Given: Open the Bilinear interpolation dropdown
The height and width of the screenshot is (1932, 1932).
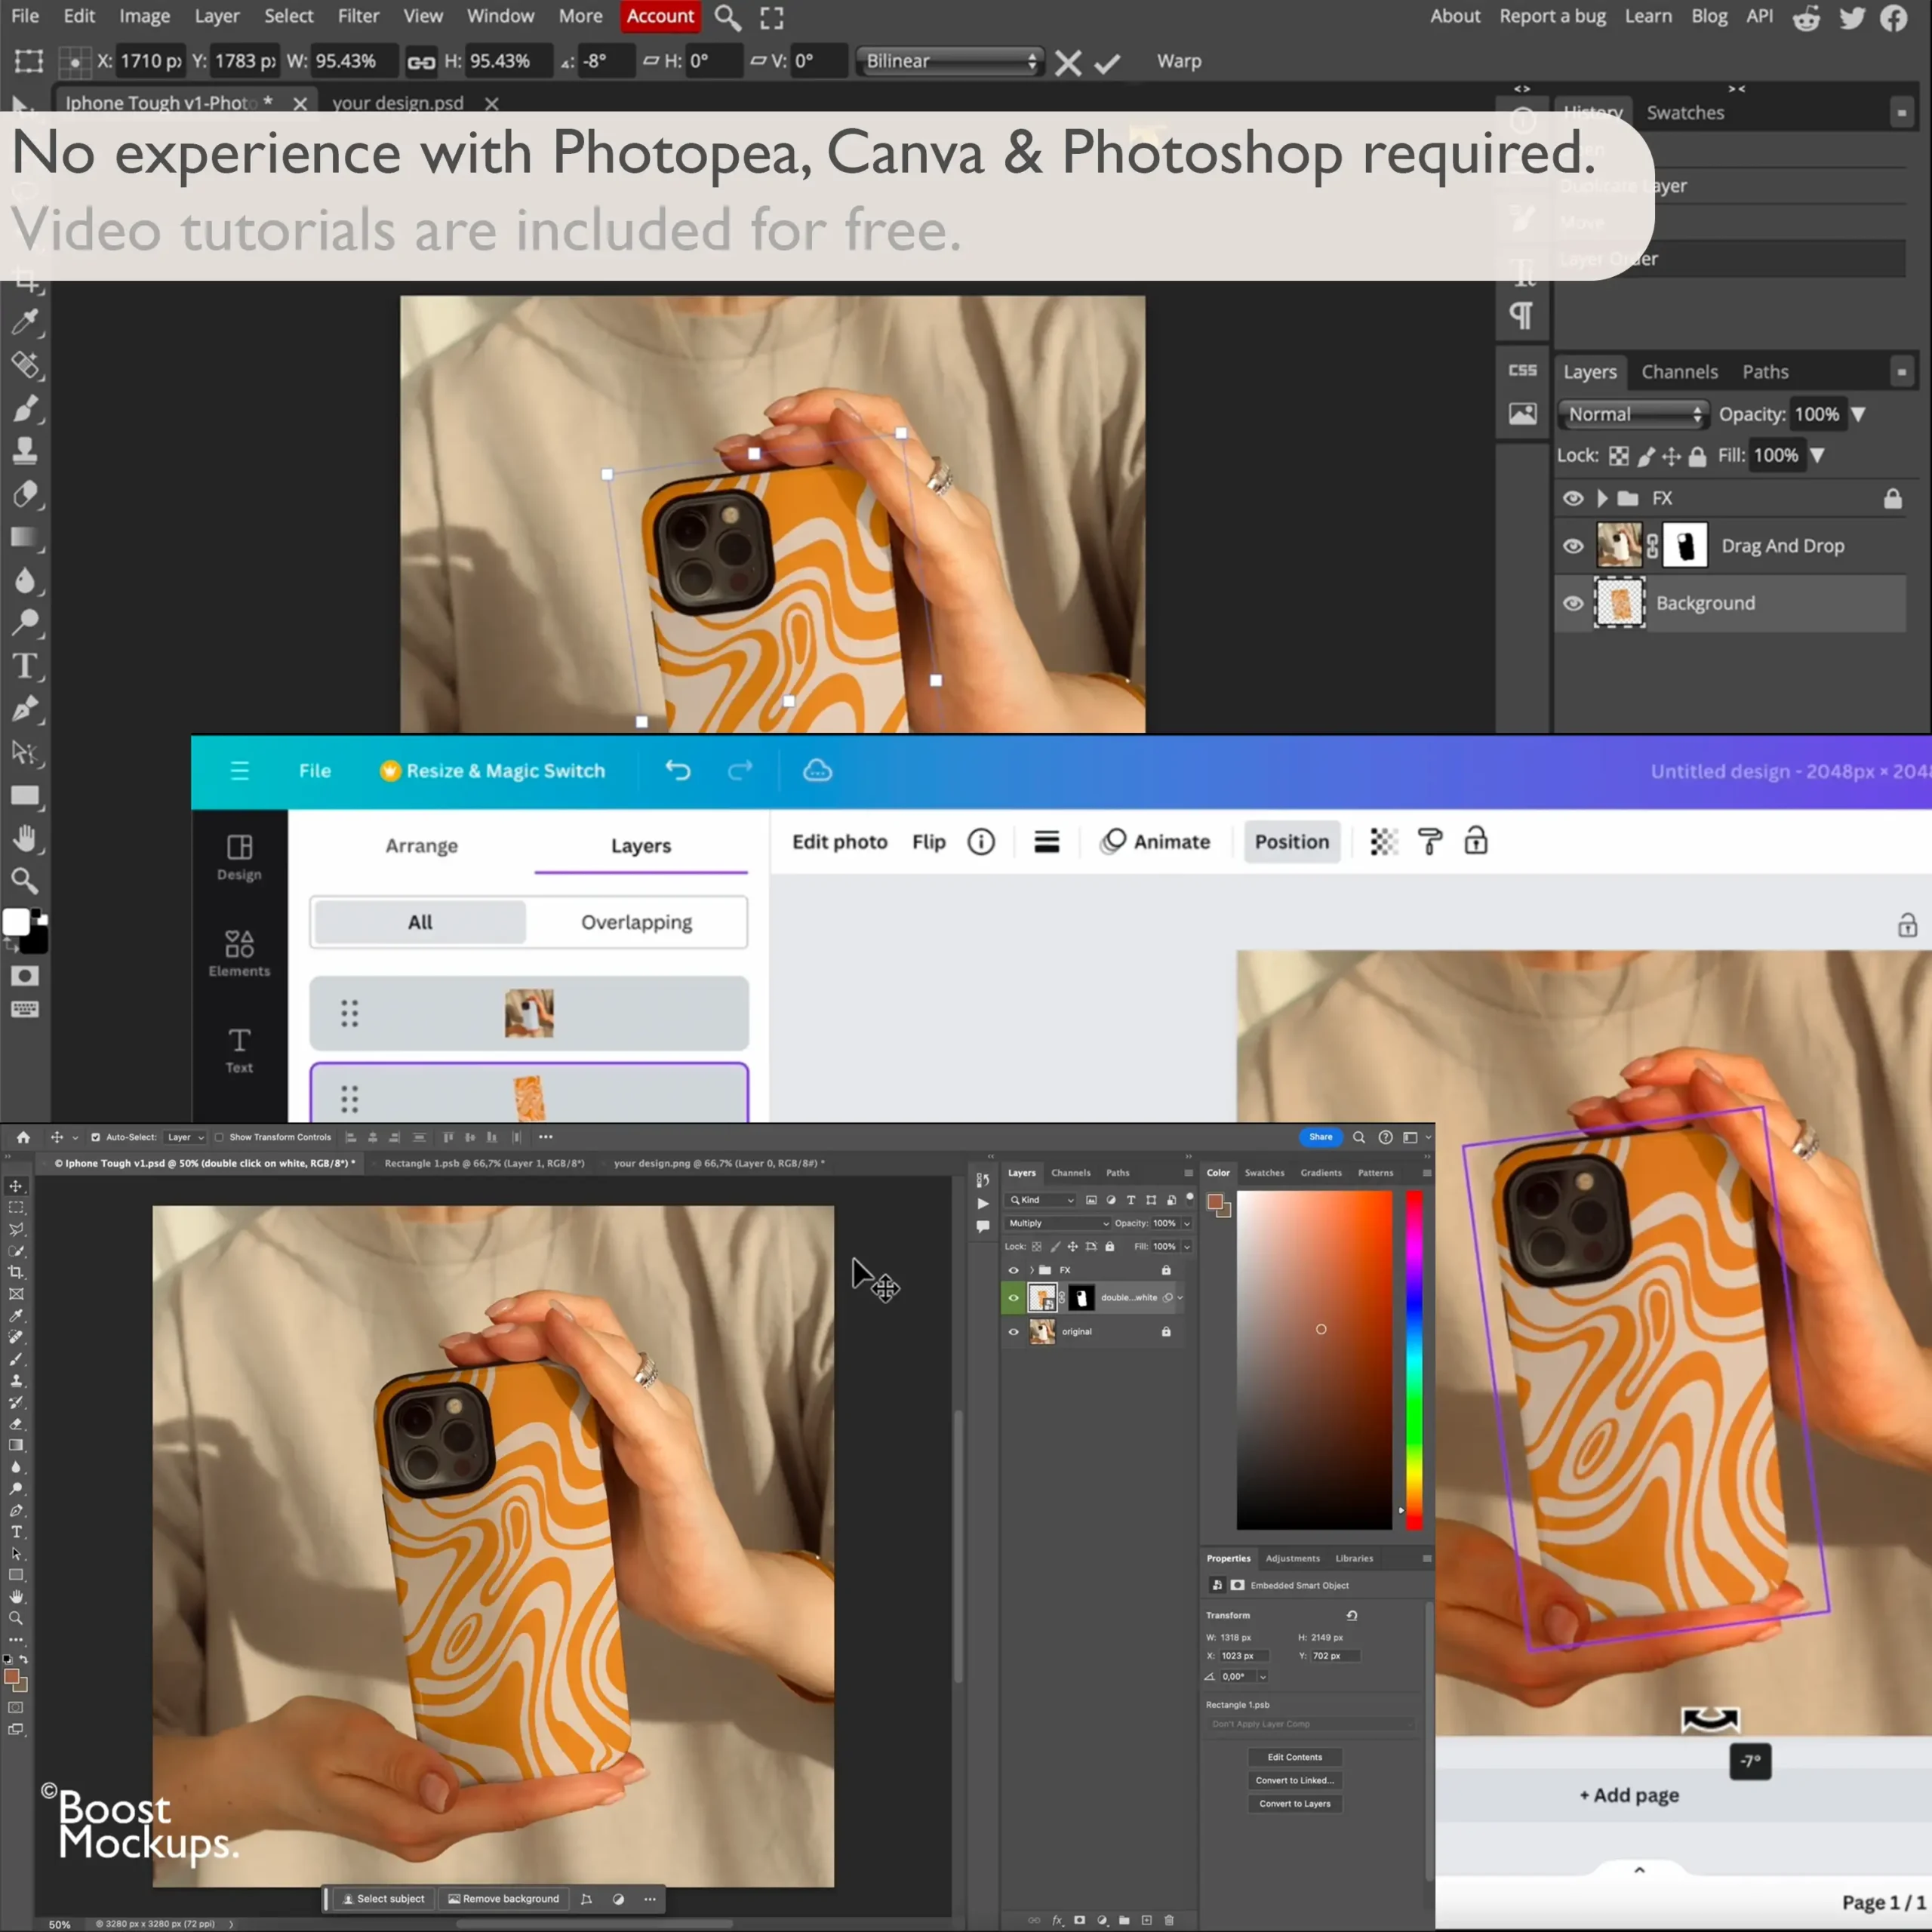Looking at the screenshot, I should 950,61.
